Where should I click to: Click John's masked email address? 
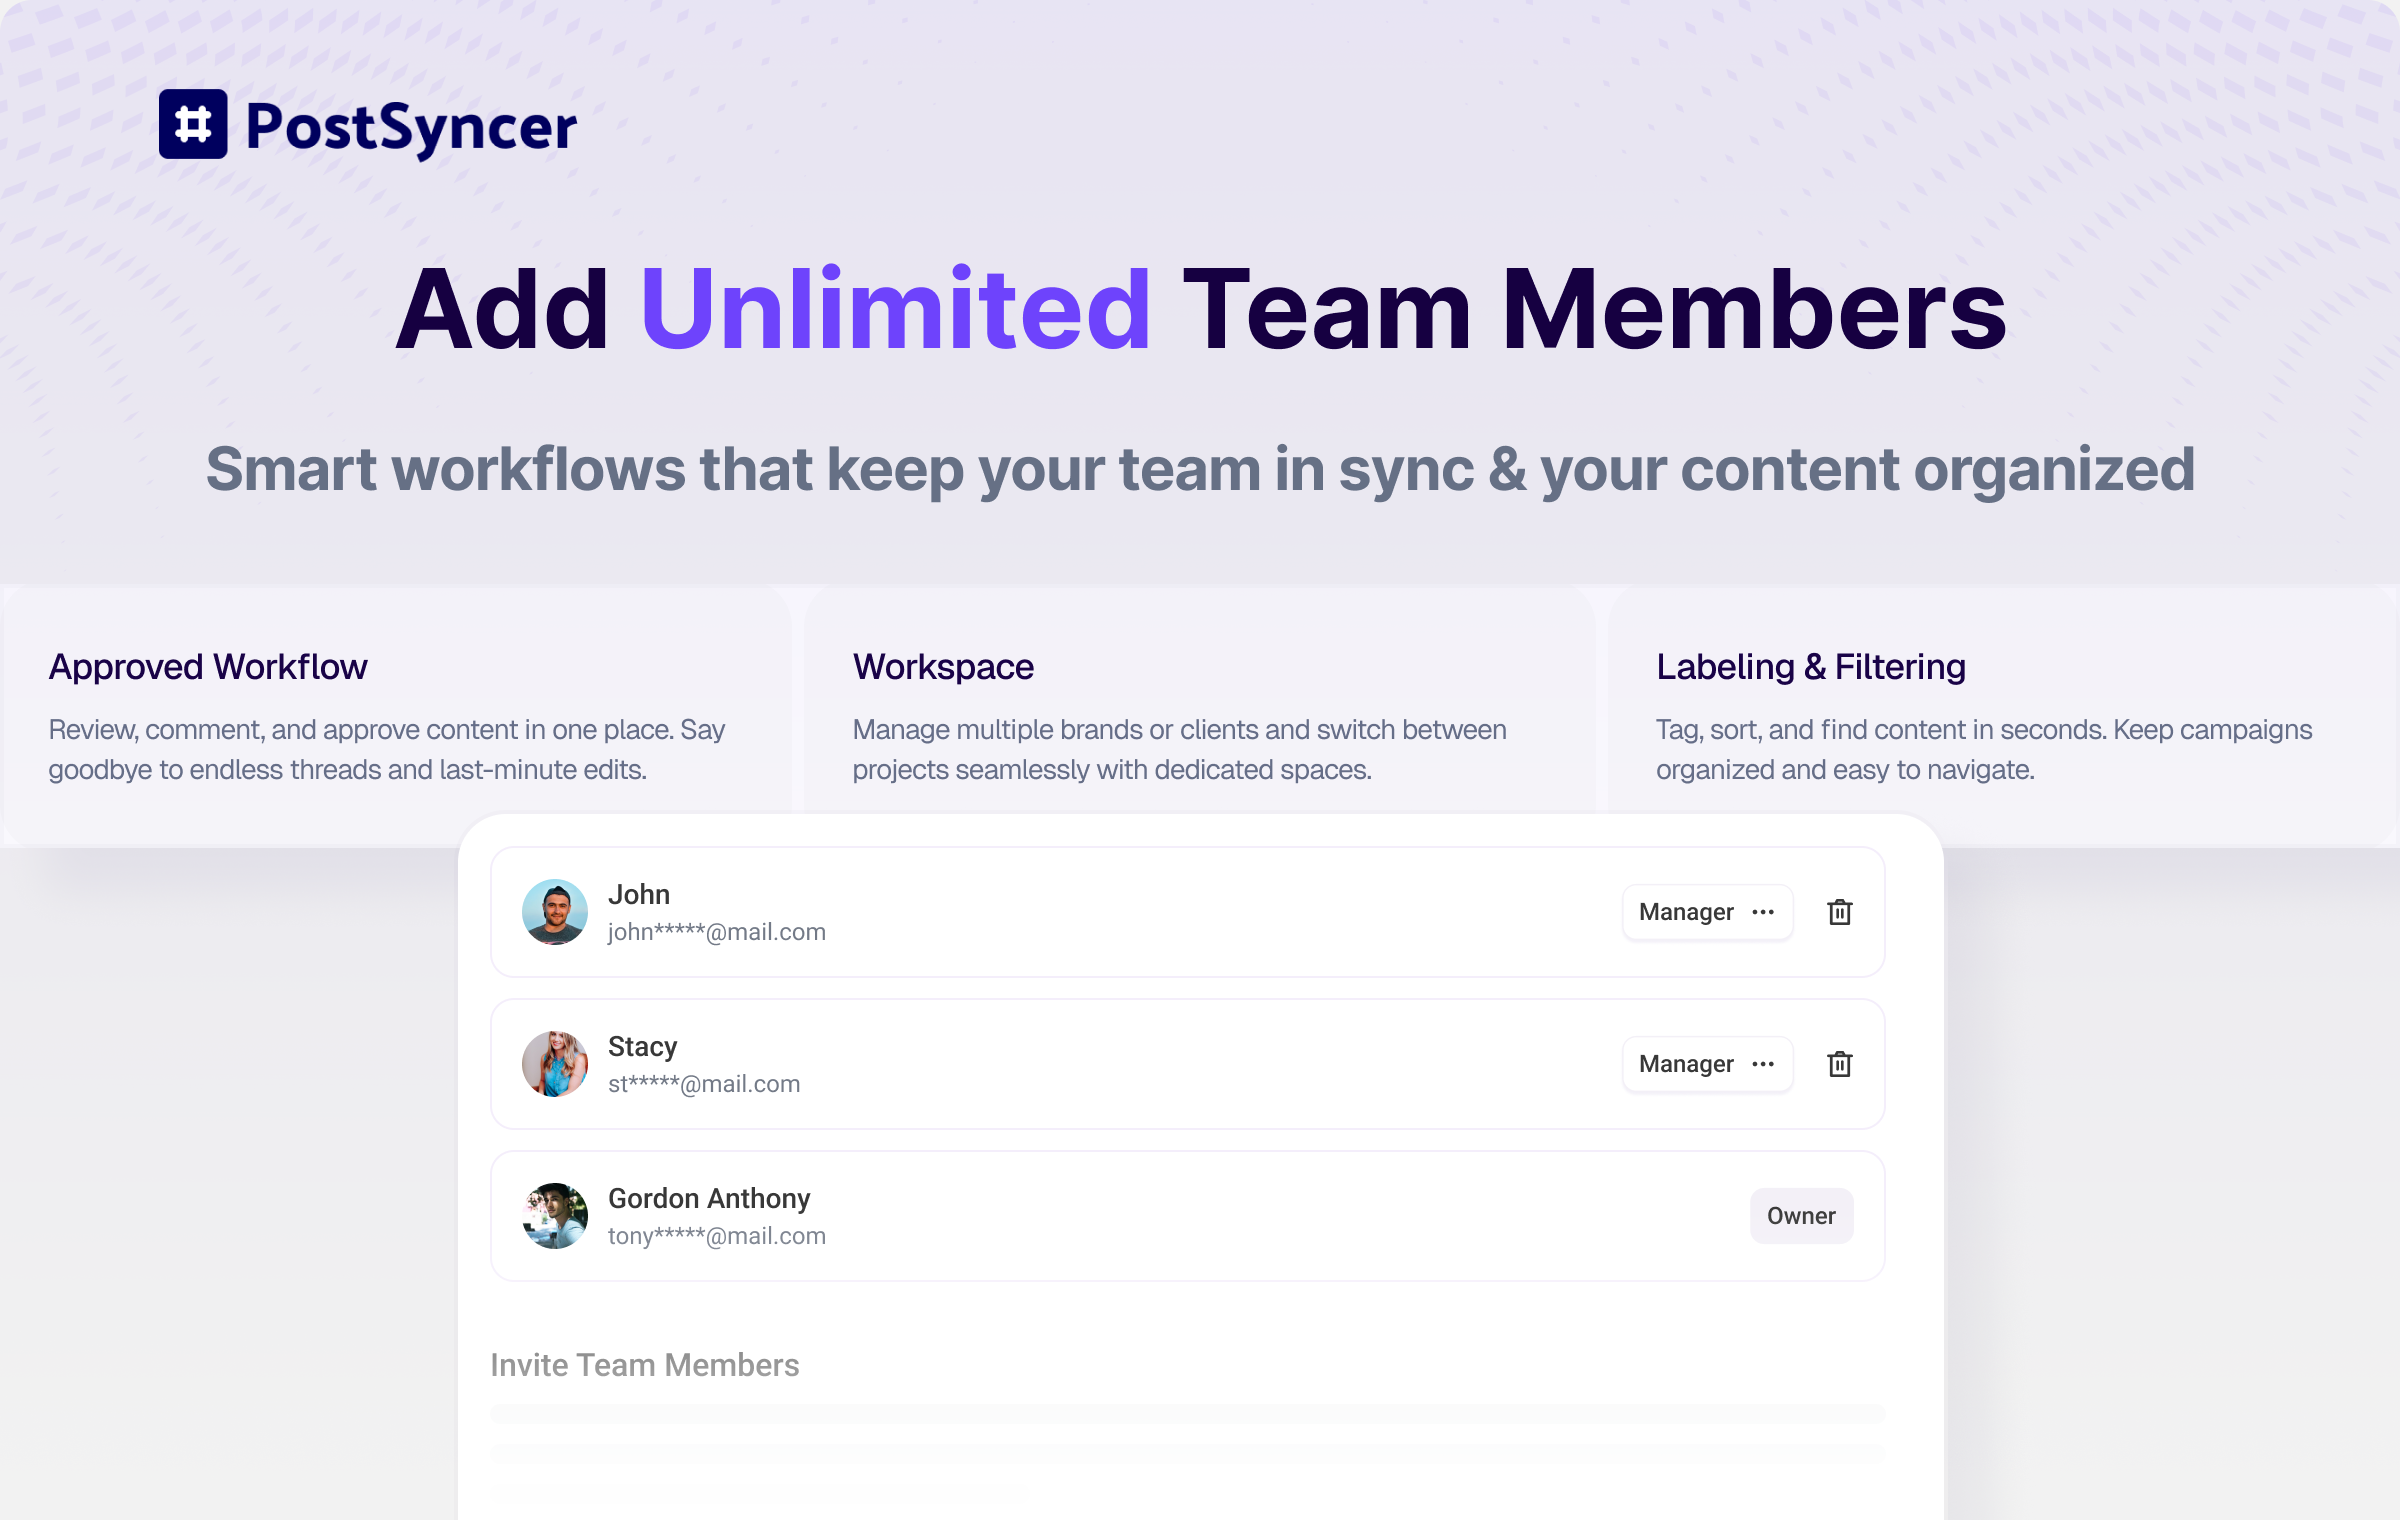click(x=716, y=932)
